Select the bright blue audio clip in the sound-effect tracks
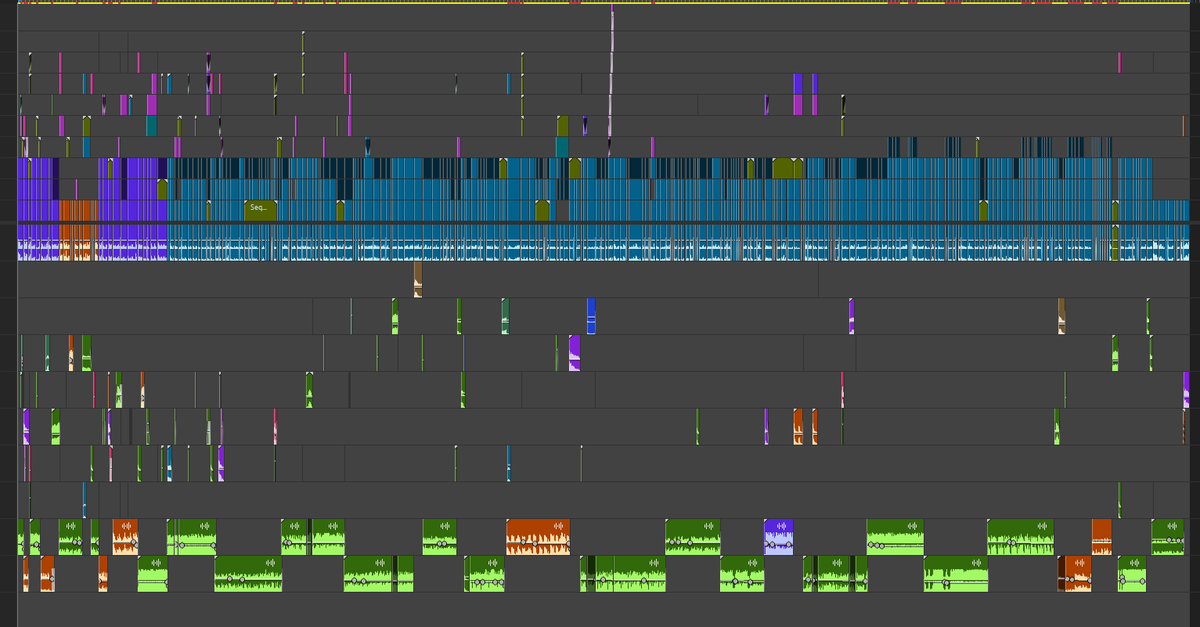Viewport: 1200px width, 627px height. tap(591, 316)
